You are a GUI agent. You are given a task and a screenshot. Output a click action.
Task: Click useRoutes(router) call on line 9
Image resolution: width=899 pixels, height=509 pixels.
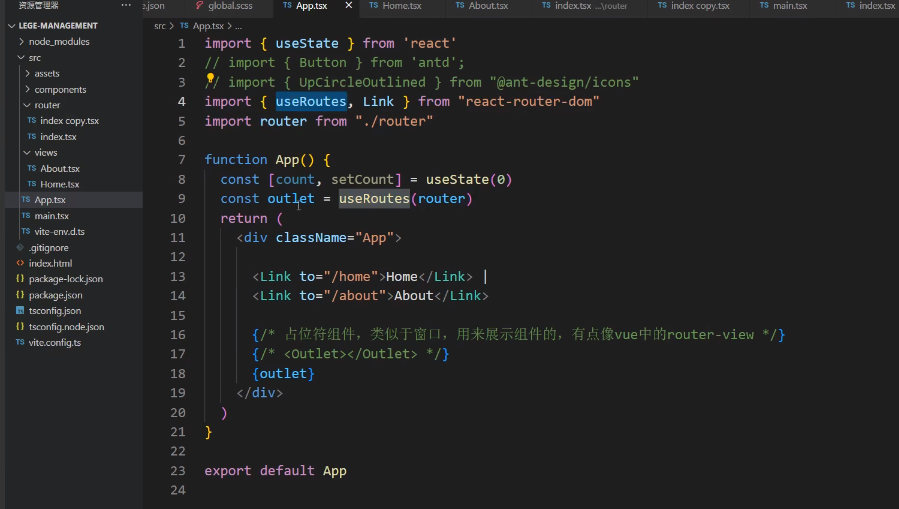pos(405,199)
